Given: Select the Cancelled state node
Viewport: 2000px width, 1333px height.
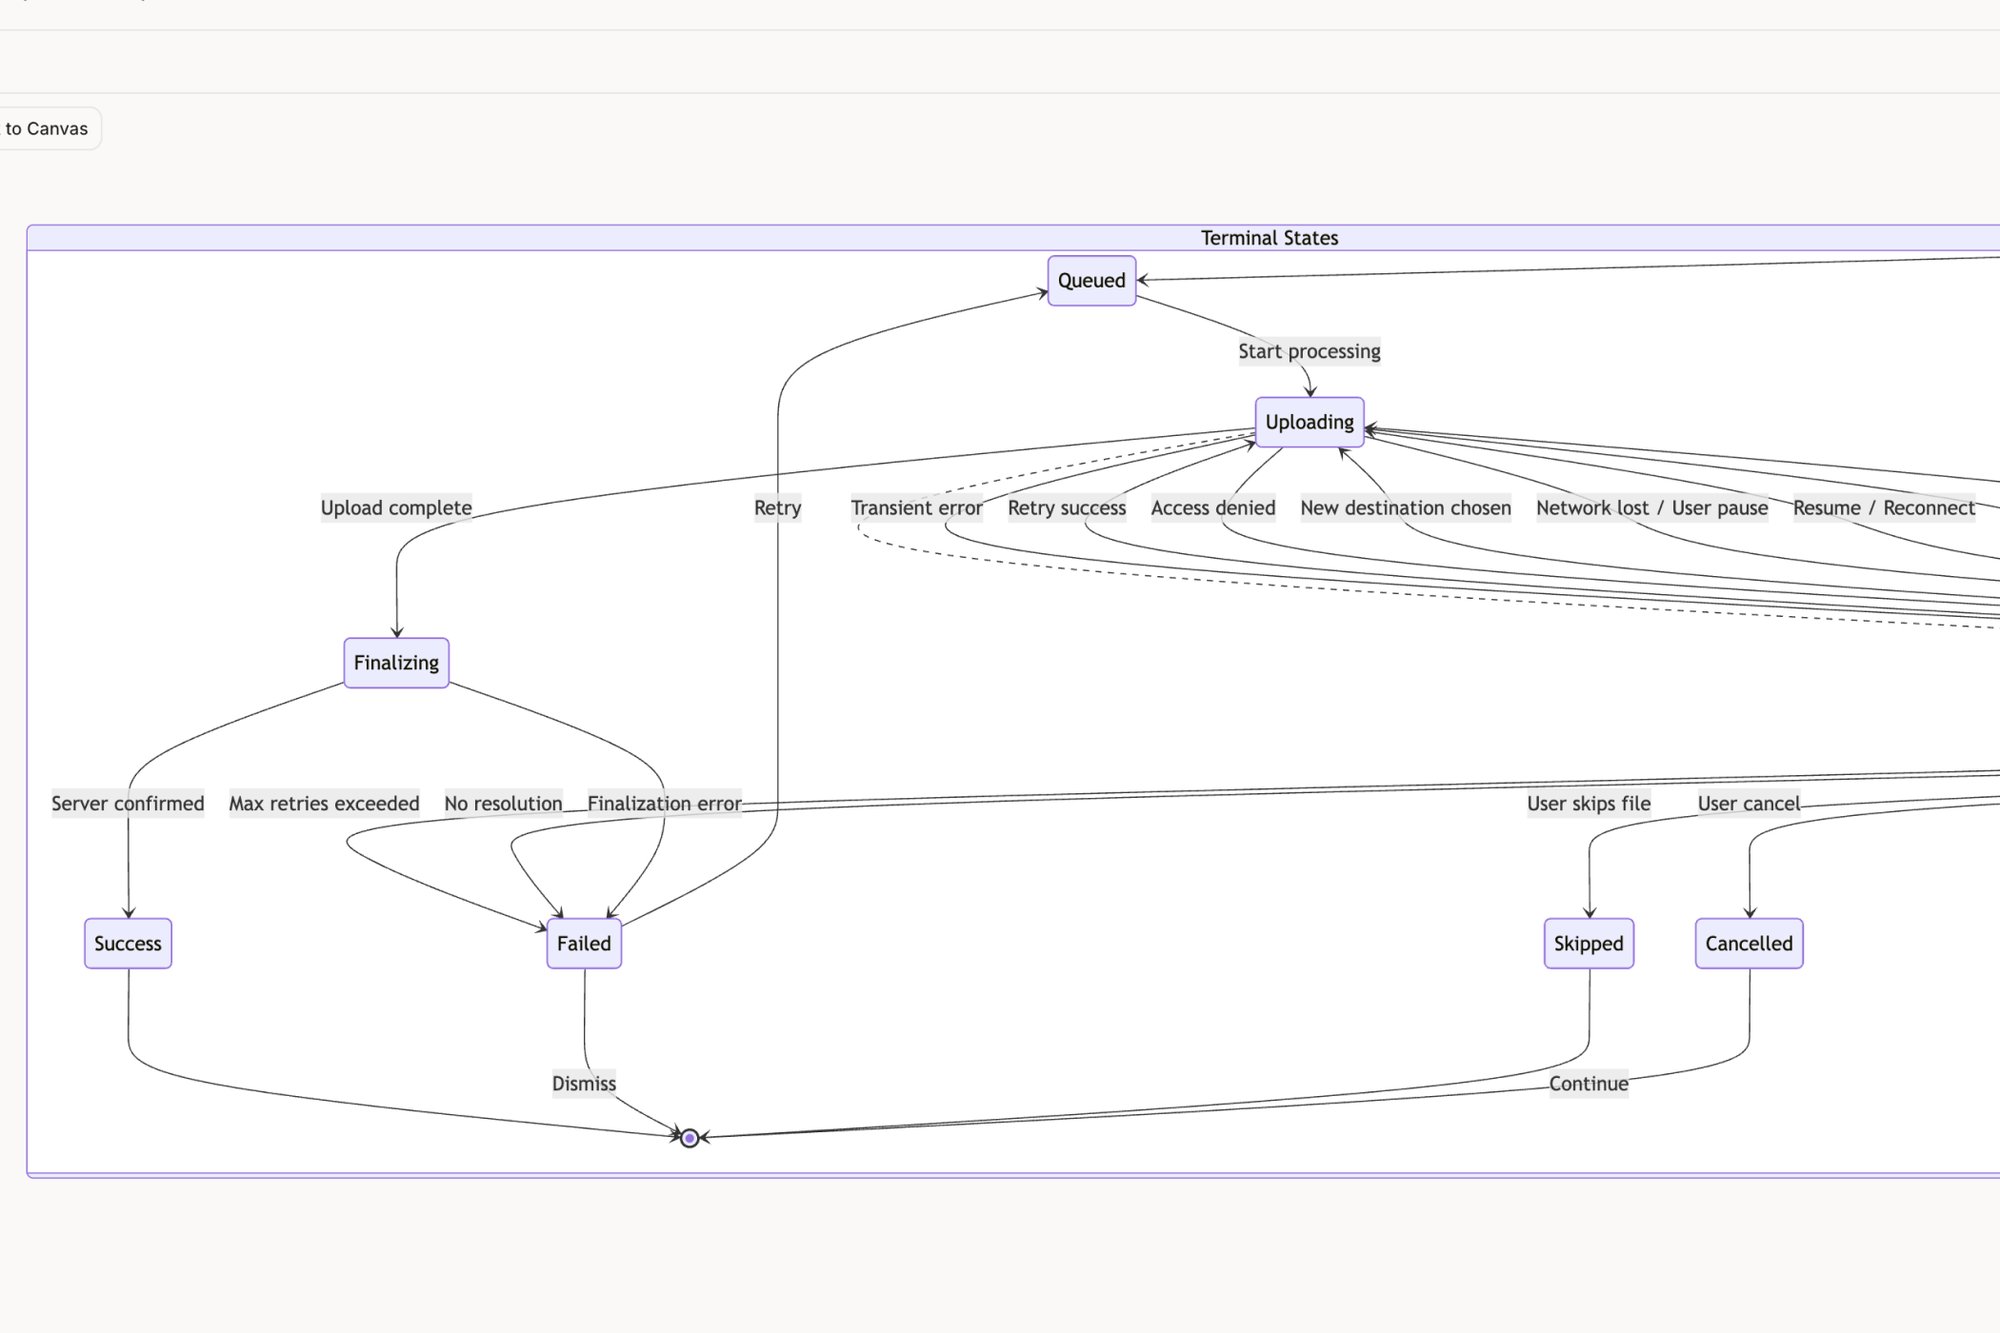Looking at the screenshot, I should click(1748, 943).
